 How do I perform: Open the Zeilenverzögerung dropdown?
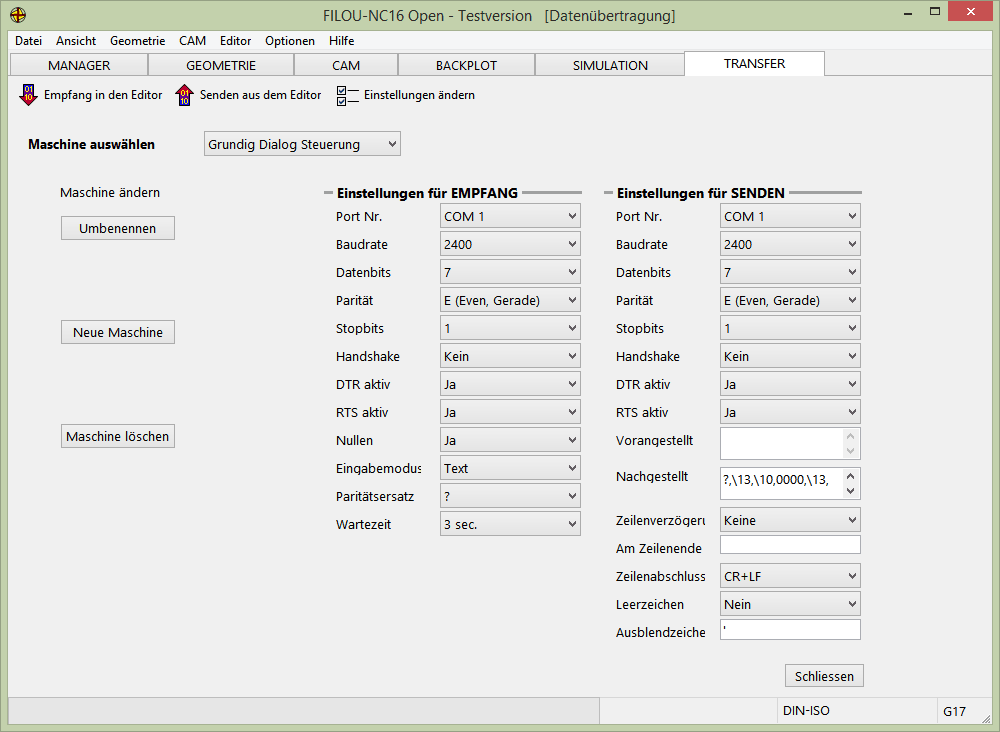point(790,520)
